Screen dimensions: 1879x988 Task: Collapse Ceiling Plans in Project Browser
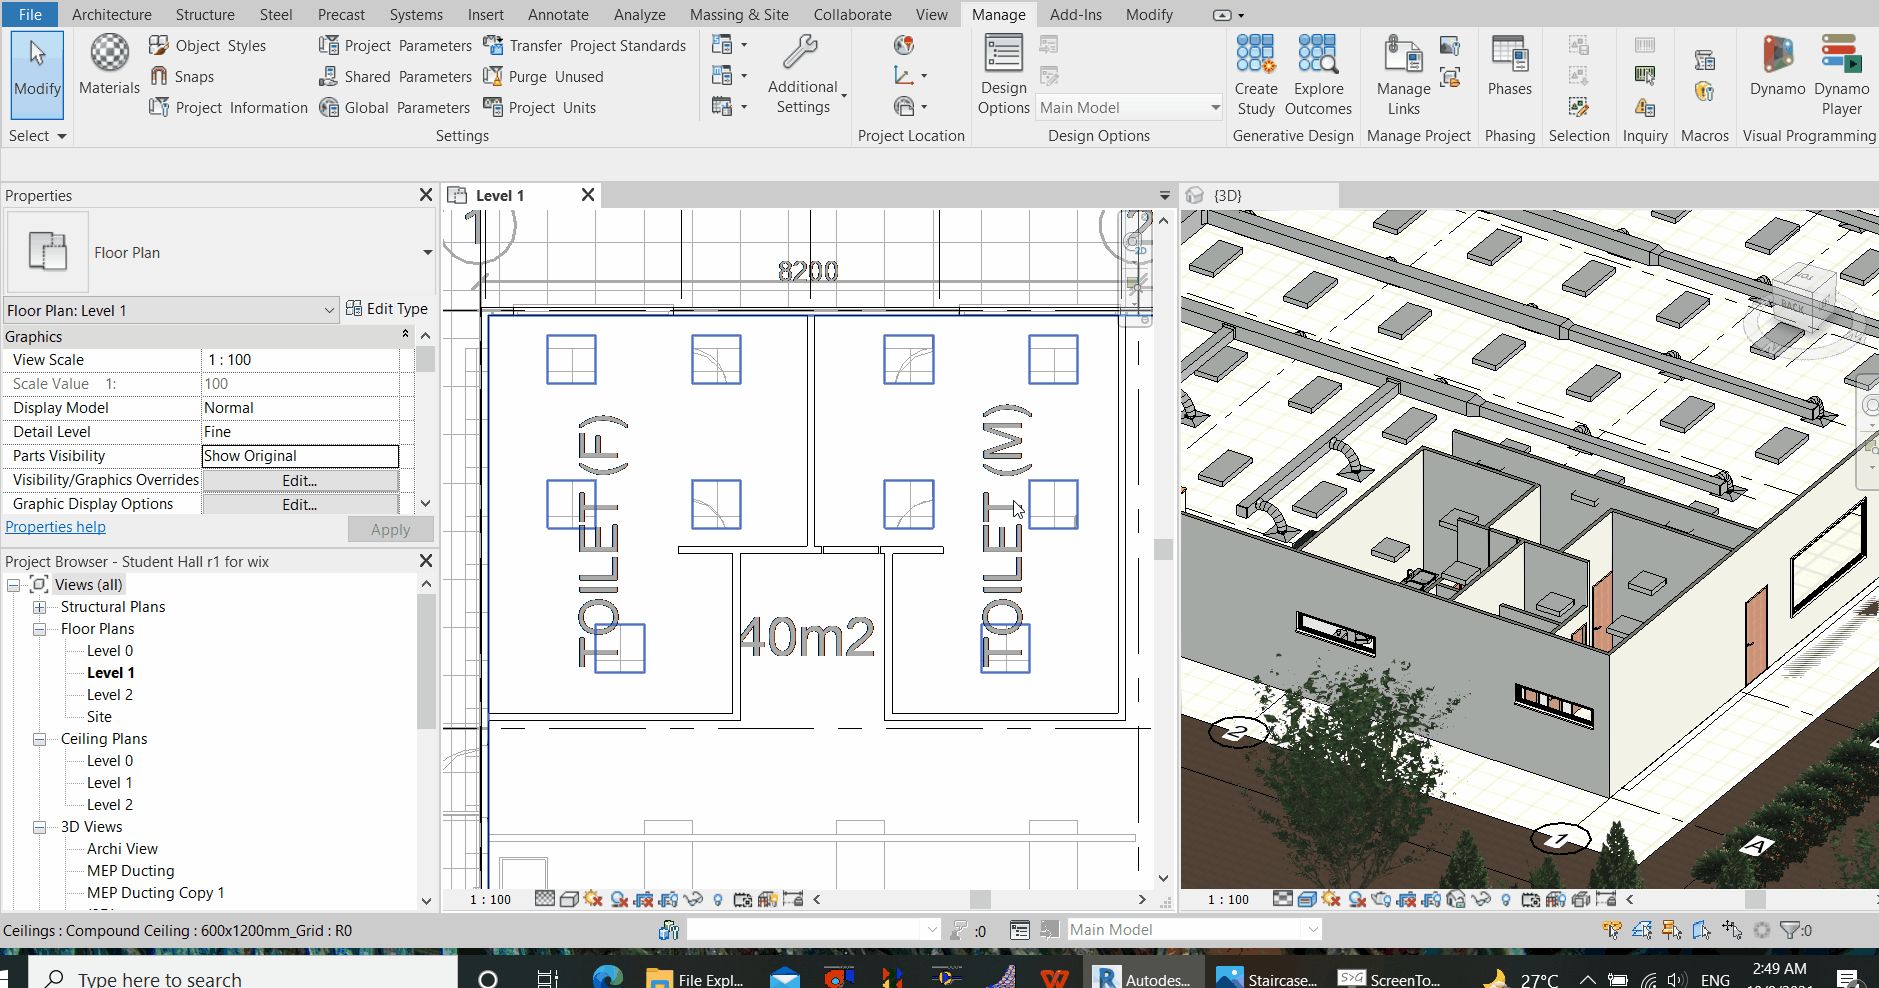(x=39, y=739)
